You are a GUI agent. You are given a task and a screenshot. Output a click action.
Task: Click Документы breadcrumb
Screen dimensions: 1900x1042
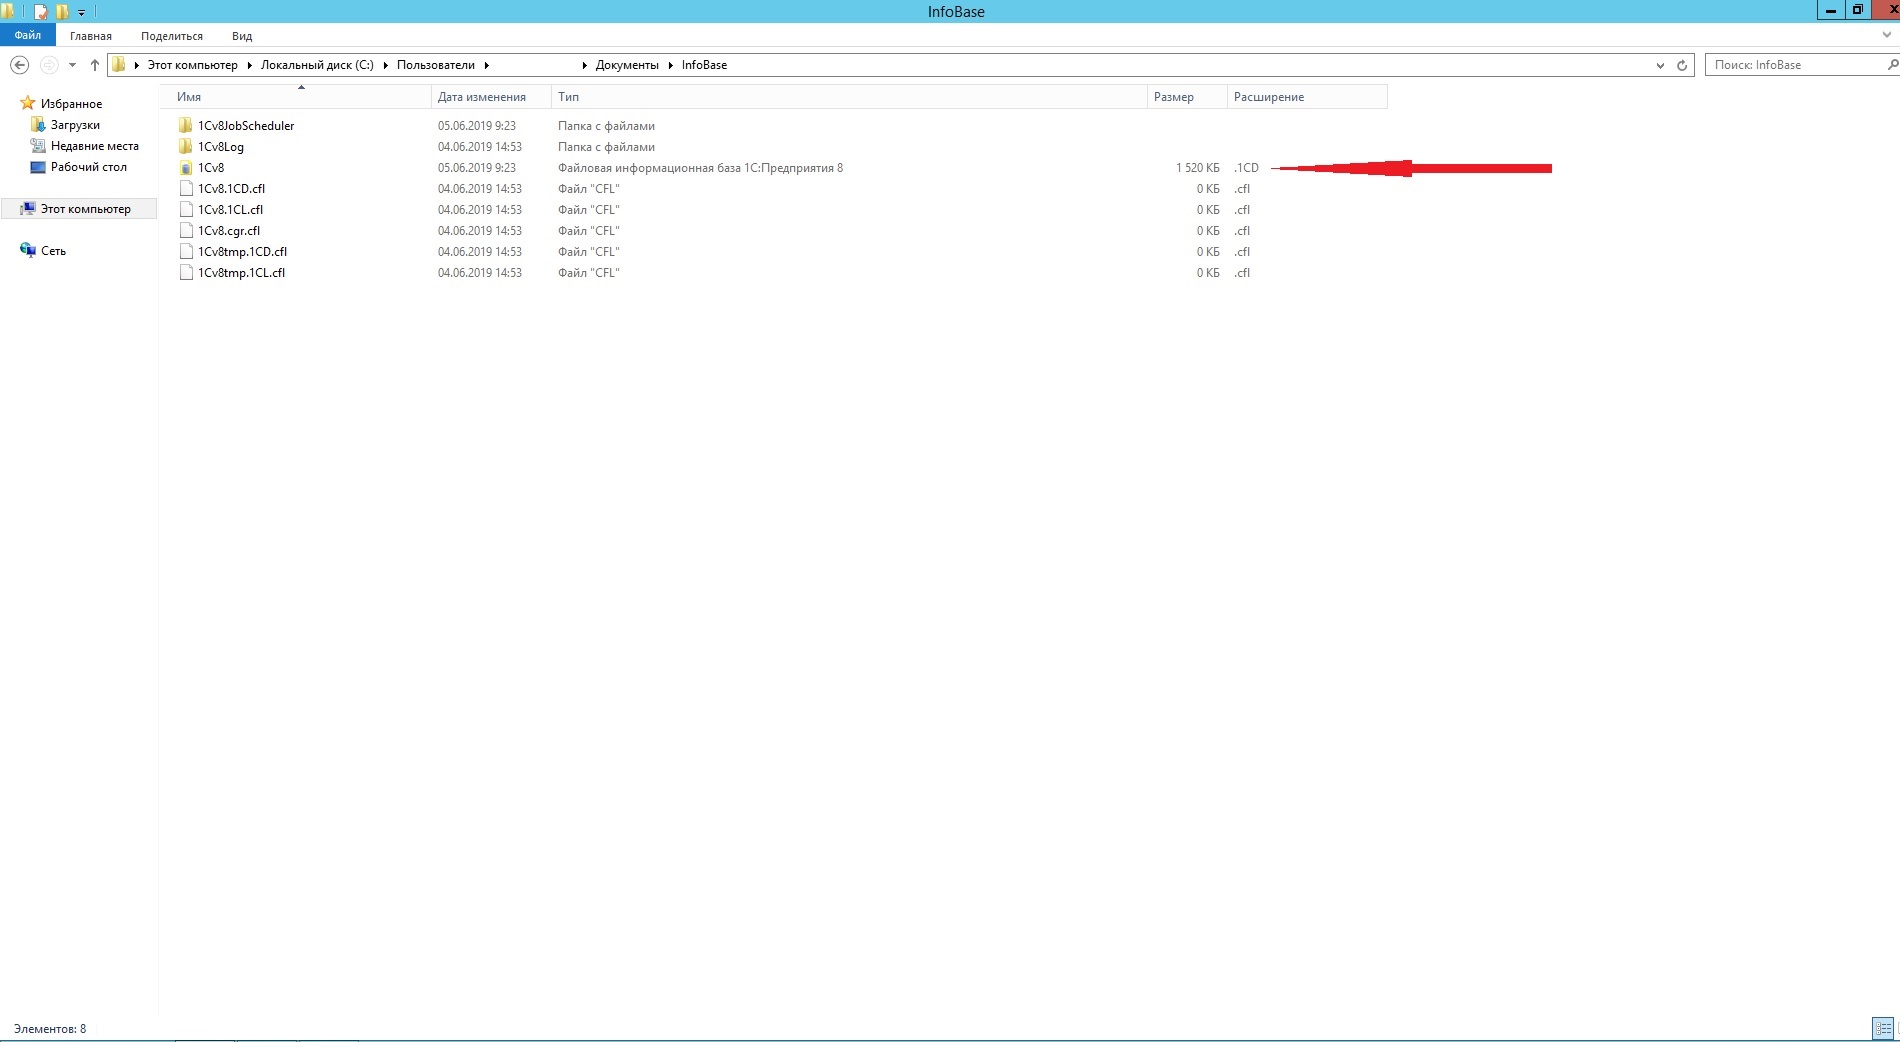click(627, 65)
